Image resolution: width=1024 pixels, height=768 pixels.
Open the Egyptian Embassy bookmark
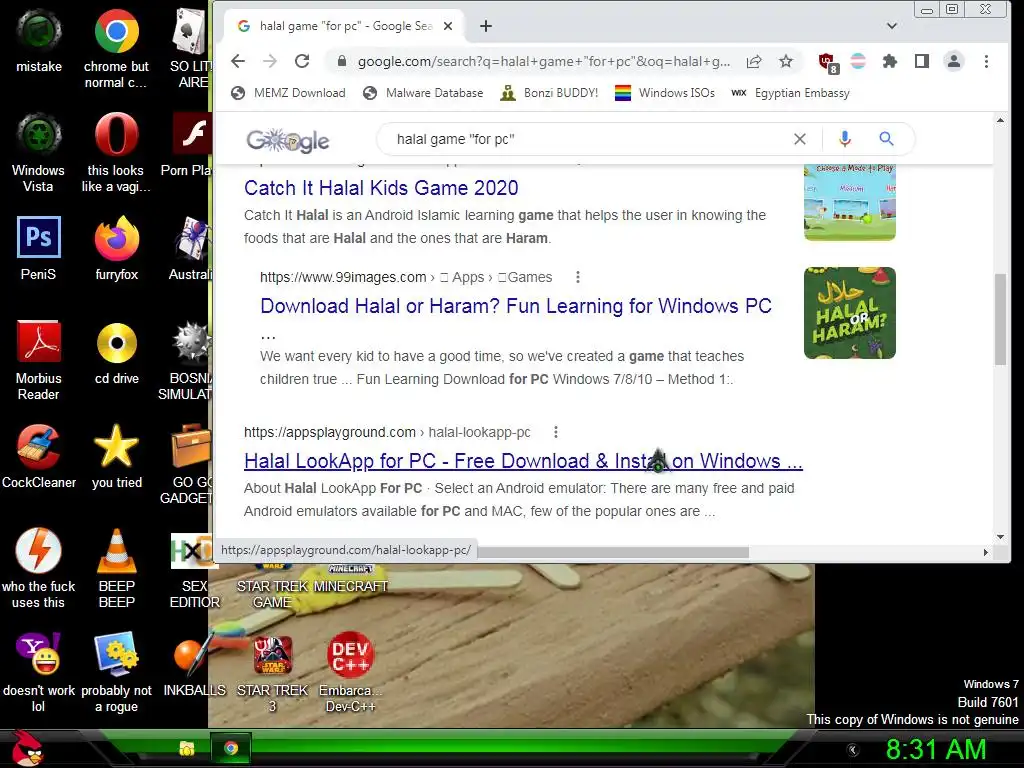(x=790, y=93)
